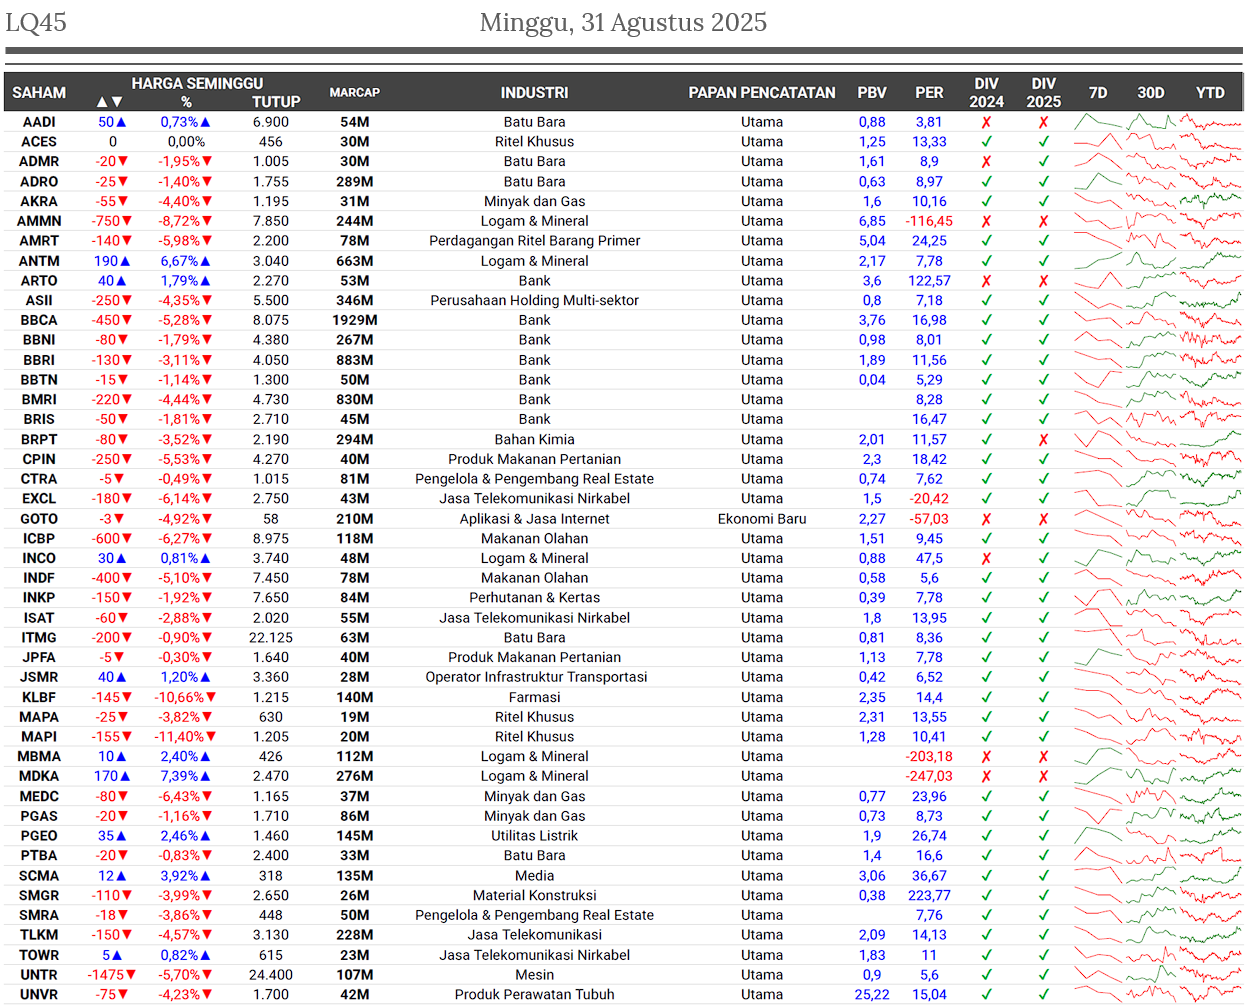Click the red down arrow beside AMMN's -750
Screen dimensions: 1251x1006
(128, 221)
